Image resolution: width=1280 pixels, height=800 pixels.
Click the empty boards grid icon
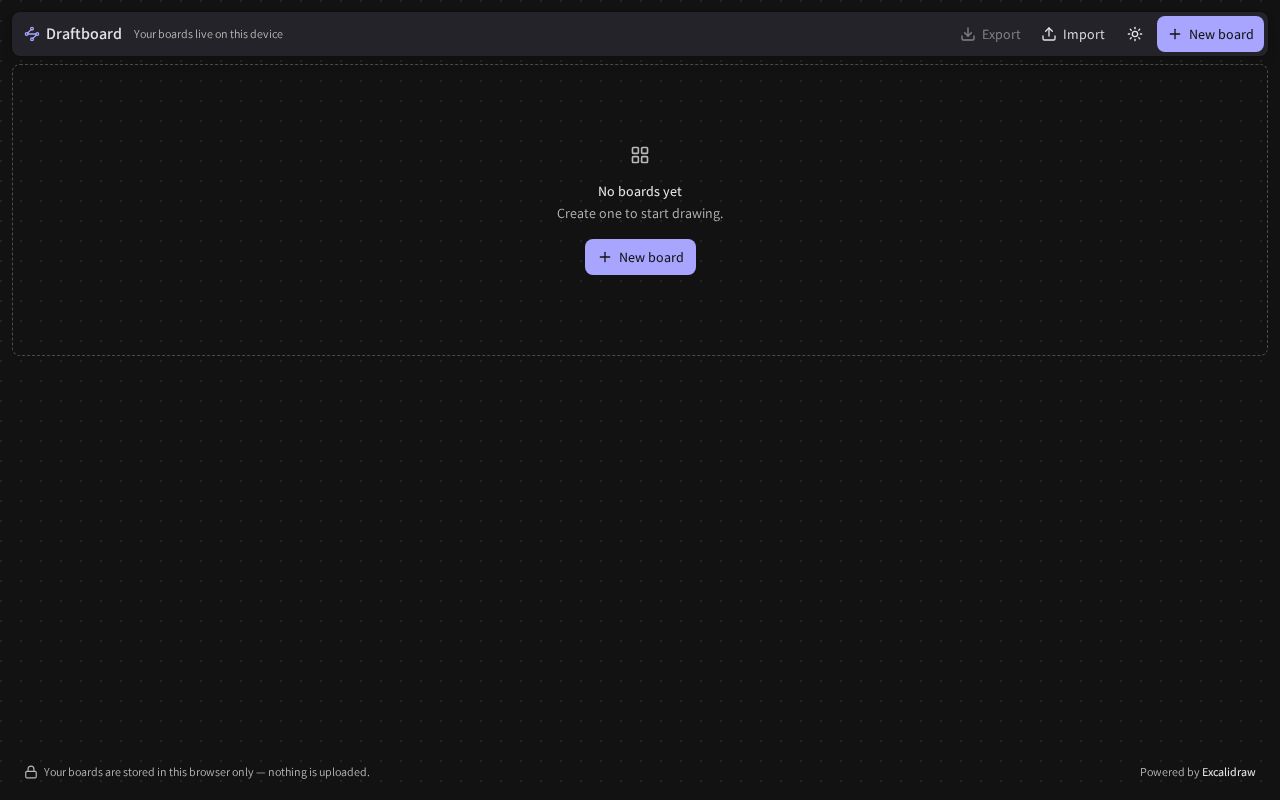coord(640,155)
